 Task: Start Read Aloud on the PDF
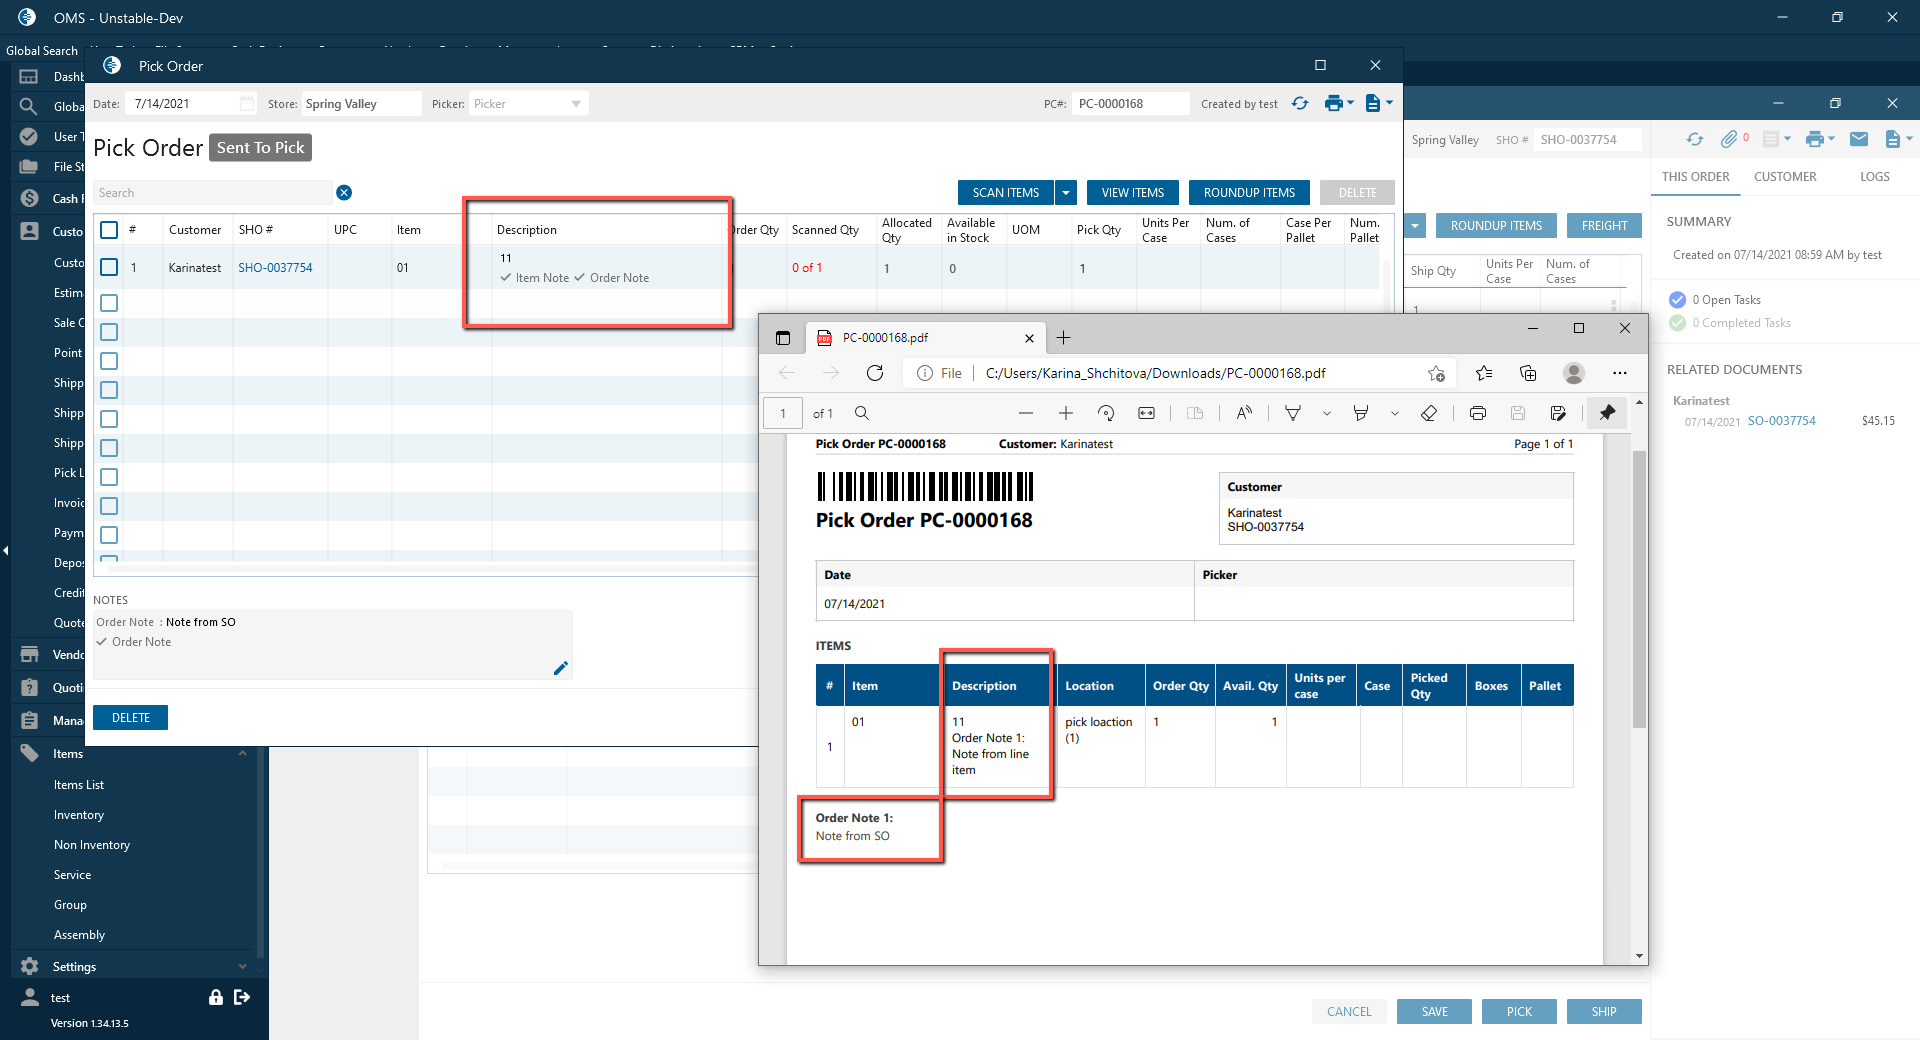click(1244, 413)
